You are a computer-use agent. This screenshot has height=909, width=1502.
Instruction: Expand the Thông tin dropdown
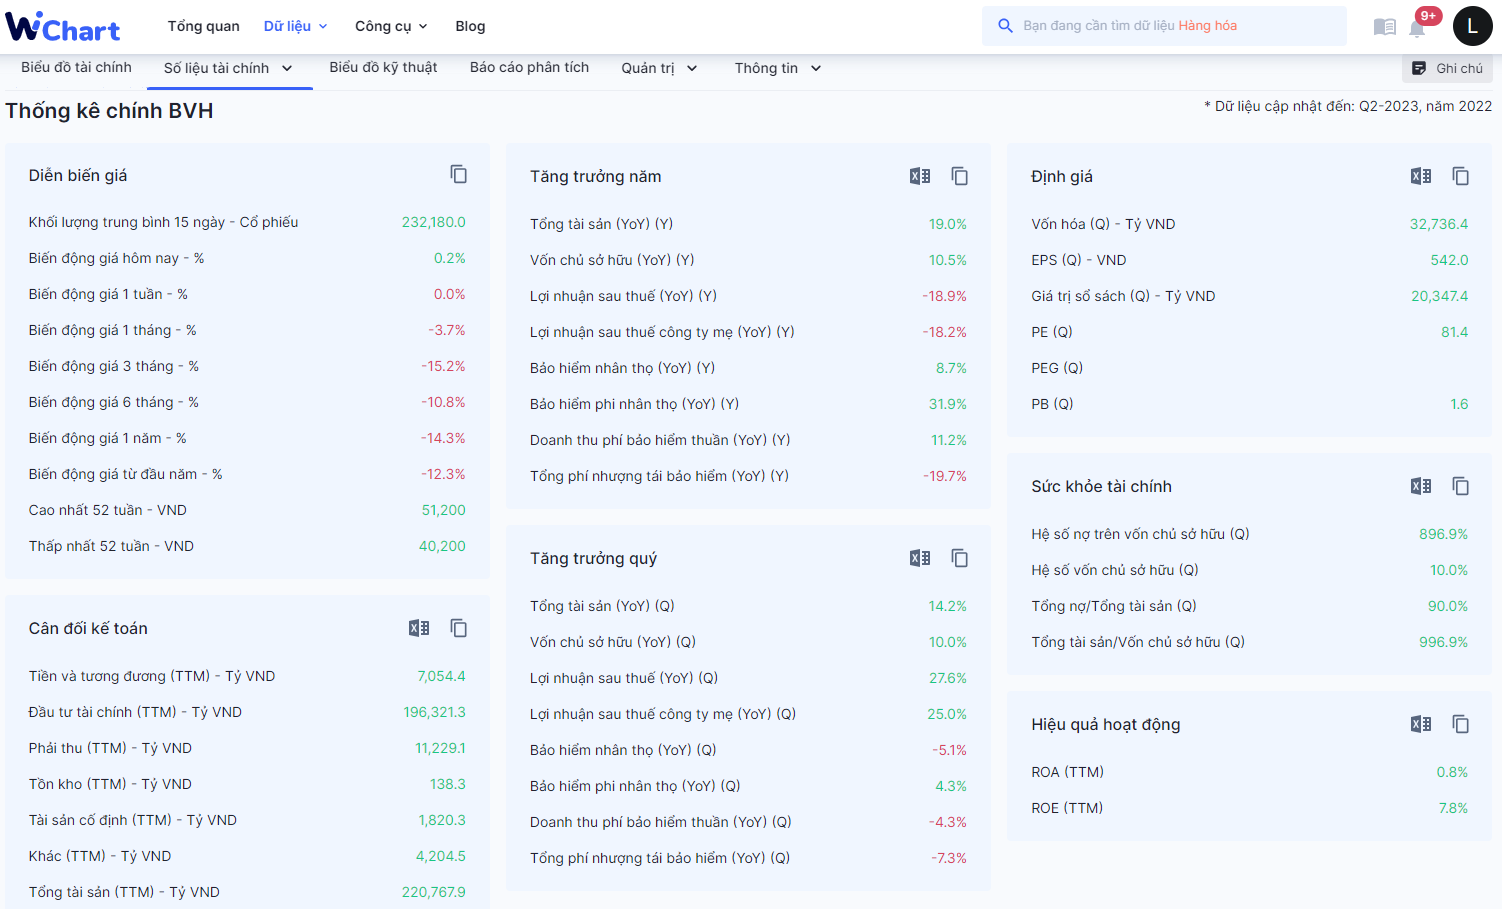(x=778, y=68)
